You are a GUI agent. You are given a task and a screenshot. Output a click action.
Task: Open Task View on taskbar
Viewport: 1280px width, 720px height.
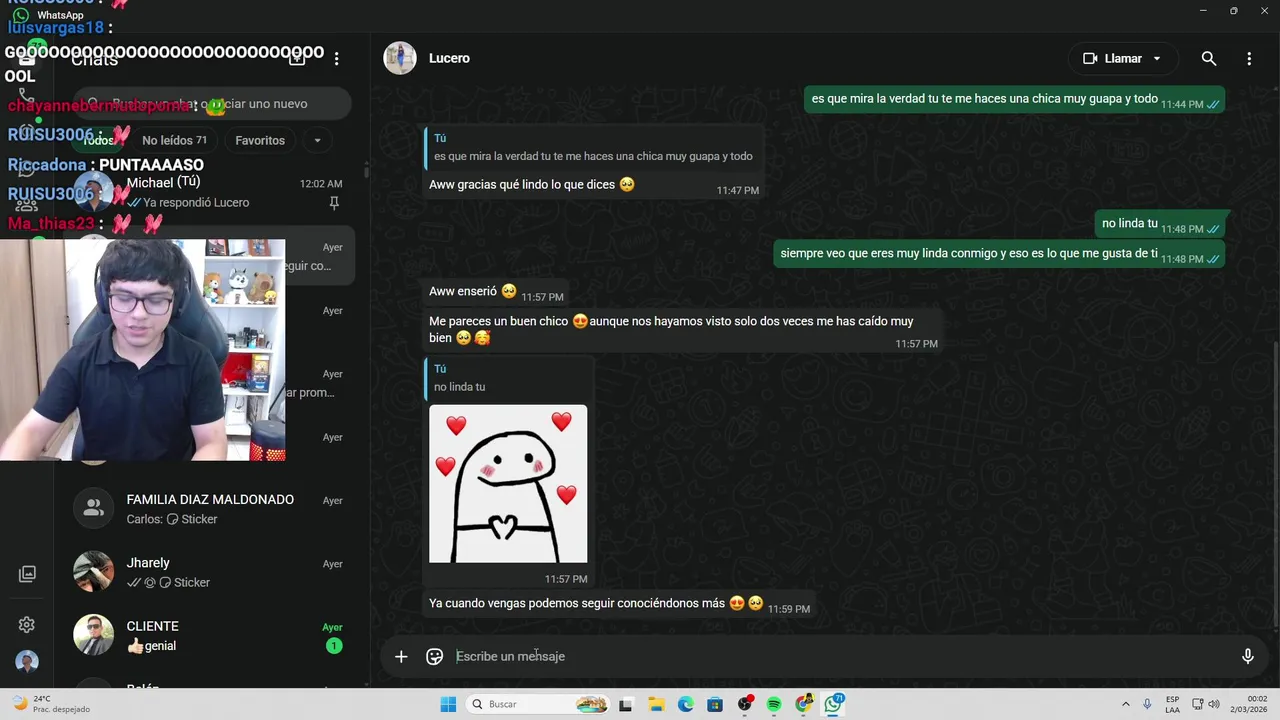tap(626, 704)
